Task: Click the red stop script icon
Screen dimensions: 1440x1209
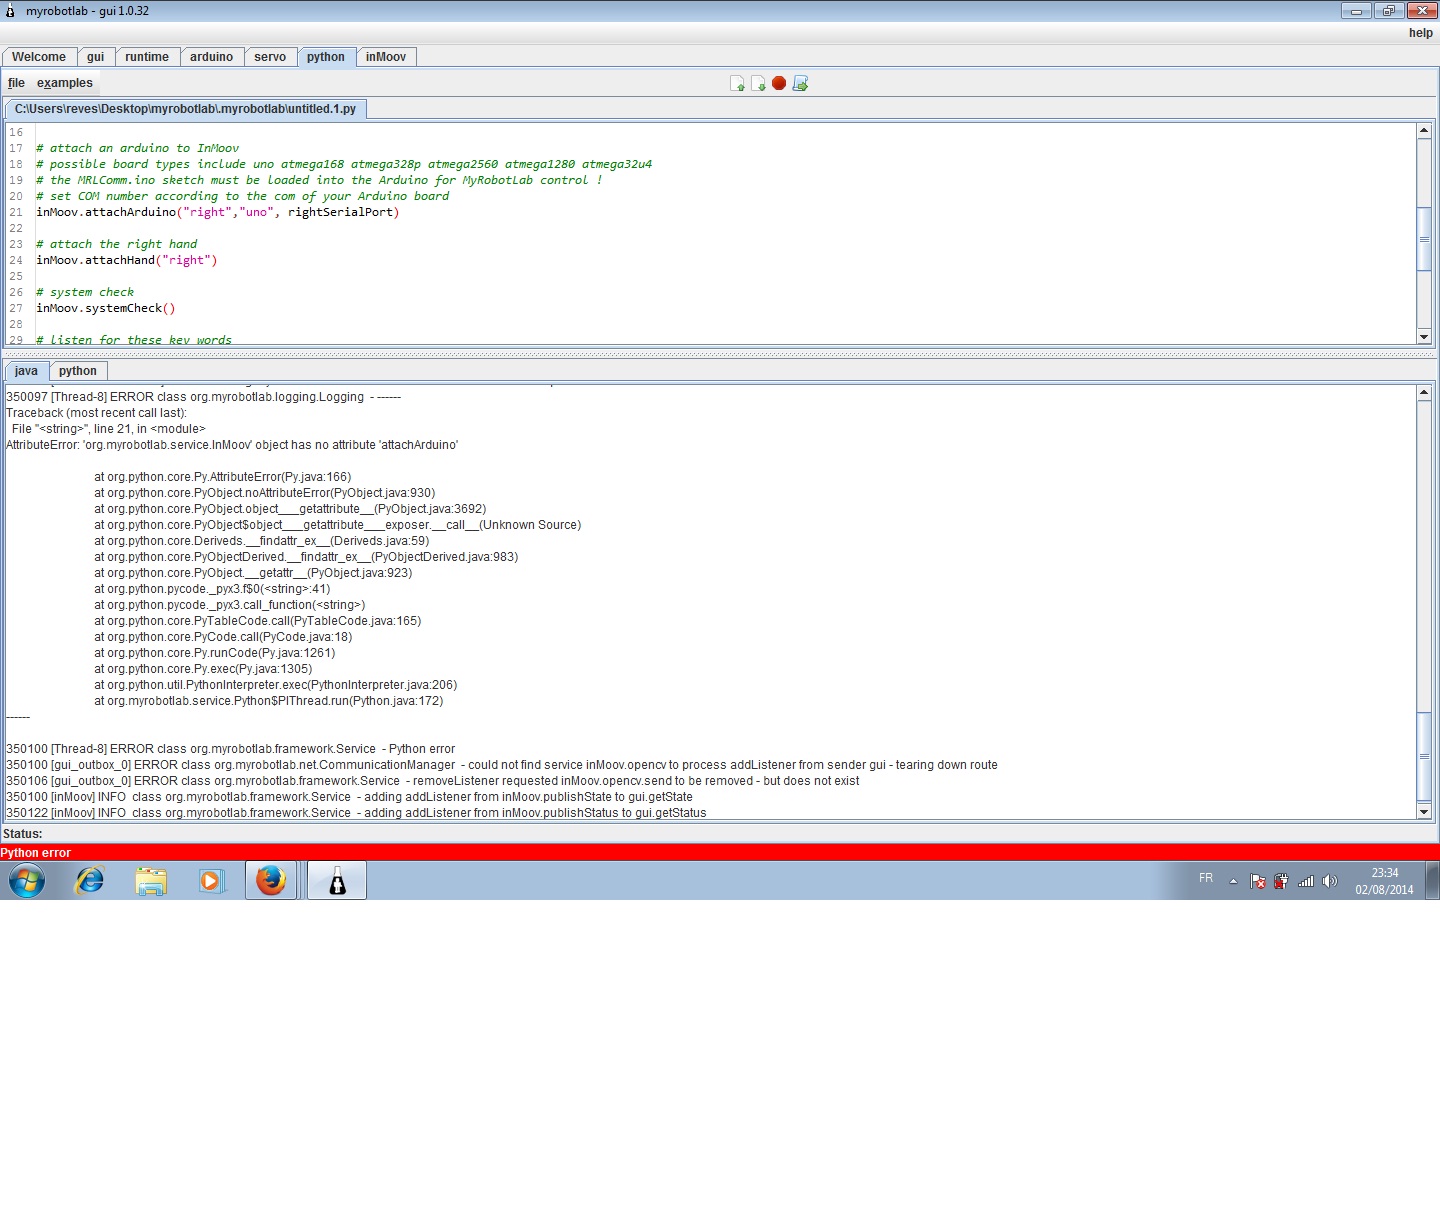Action: point(779,83)
